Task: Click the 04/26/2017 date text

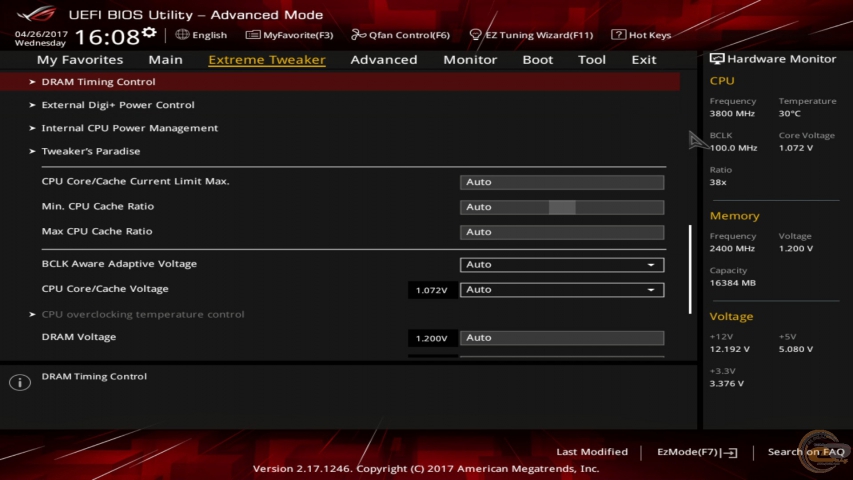Action: pos(41,34)
